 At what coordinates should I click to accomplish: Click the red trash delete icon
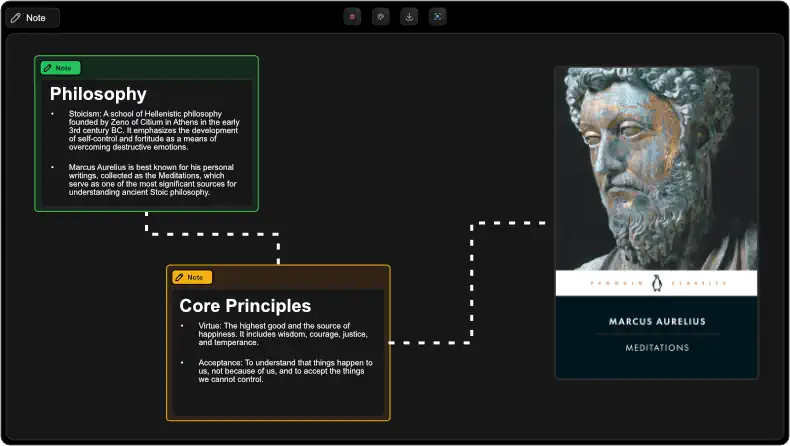tap(352, 17)
